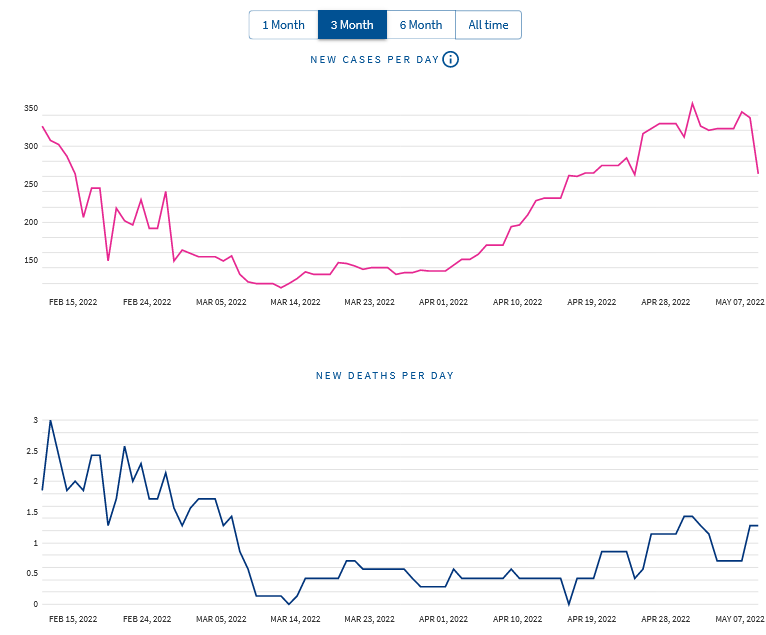
Task: Click APR 01, 2022 under deaths chart
Action: [444, 619]
